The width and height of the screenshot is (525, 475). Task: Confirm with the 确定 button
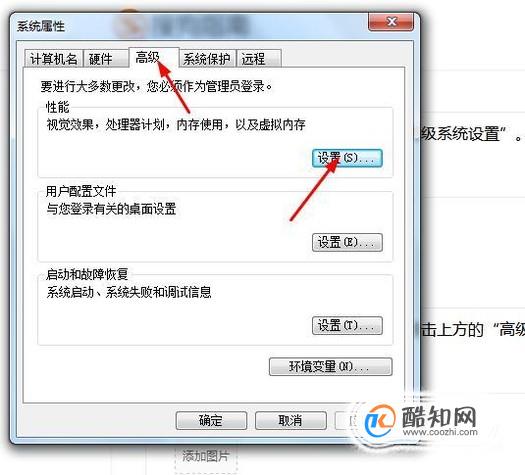click(x=211, y=420)
